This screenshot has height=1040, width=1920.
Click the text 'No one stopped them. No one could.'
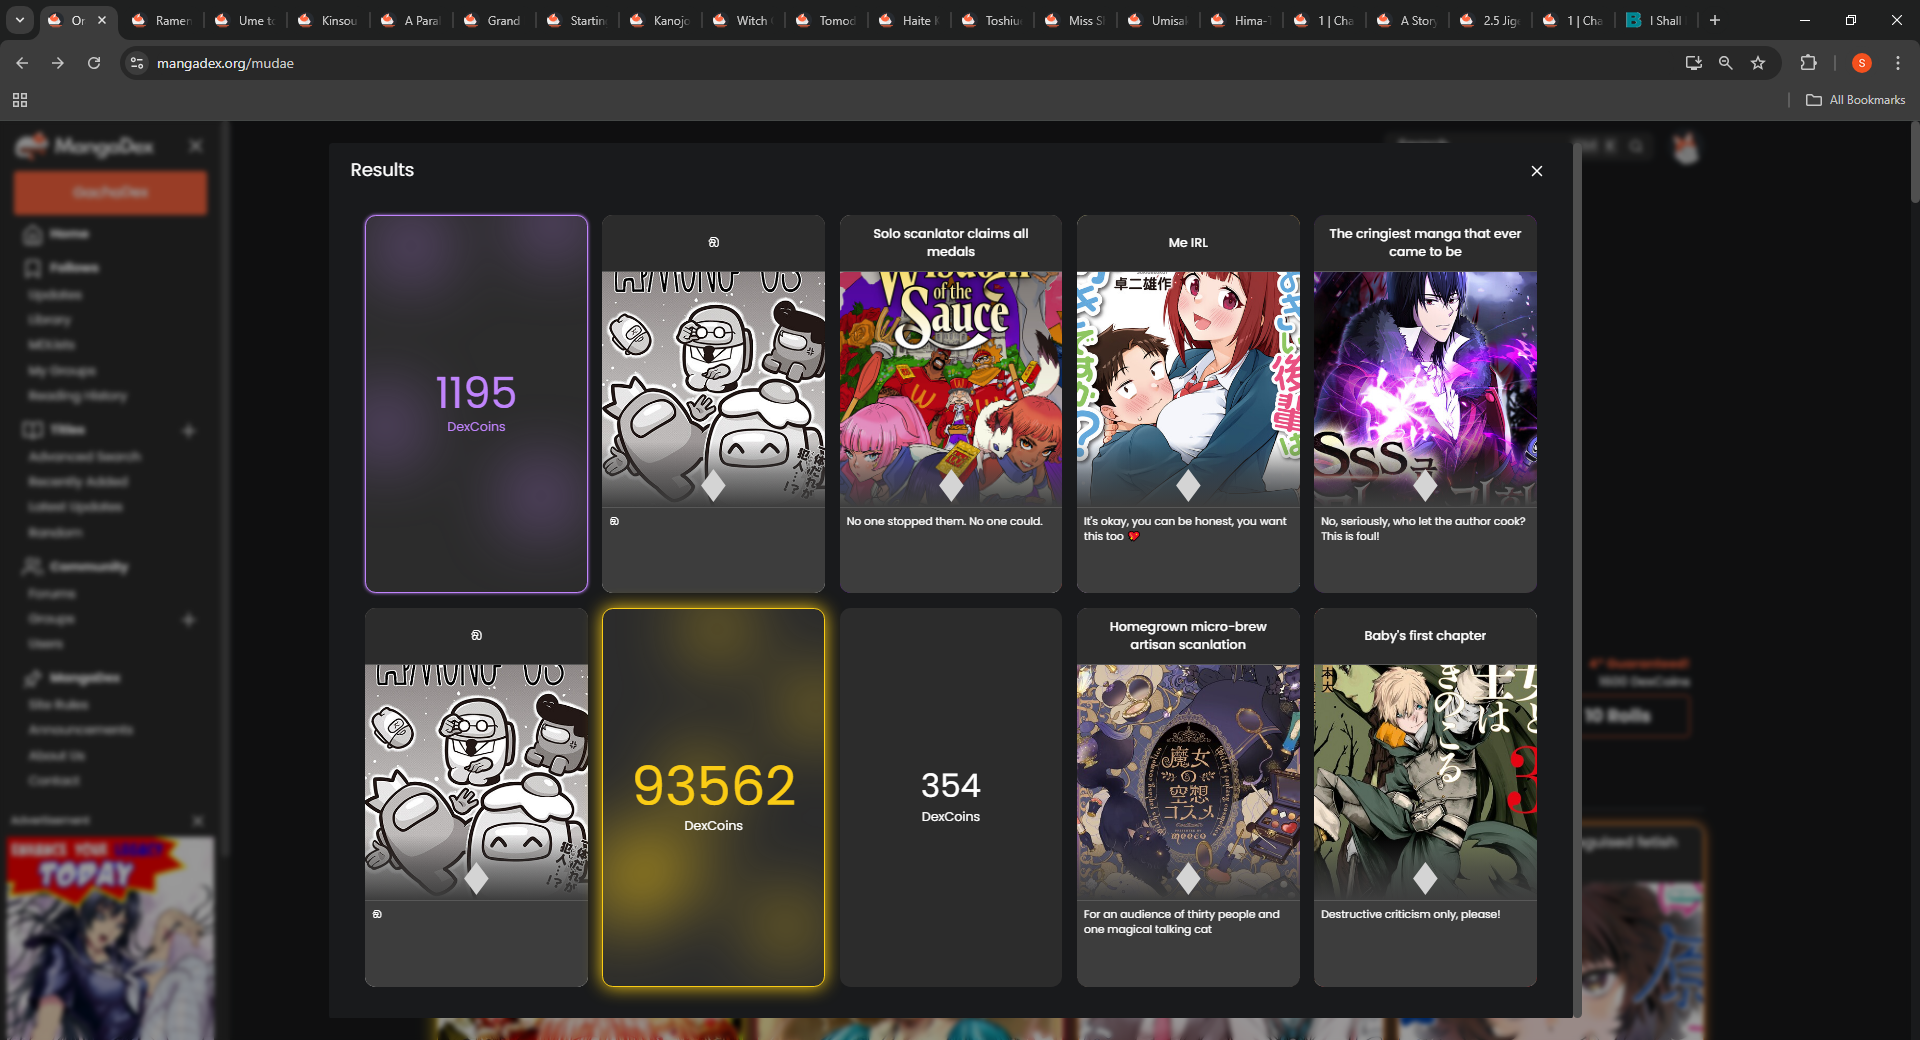[x=944, y=521]
